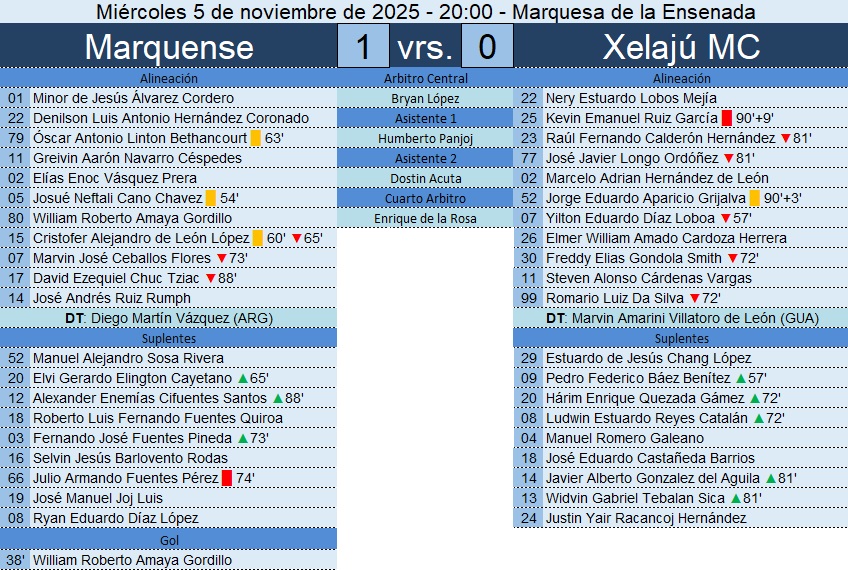The height and width of the screenshot is (570, 848).
Task: Select the Xelajú MC team name header
Action: [682, 47]
